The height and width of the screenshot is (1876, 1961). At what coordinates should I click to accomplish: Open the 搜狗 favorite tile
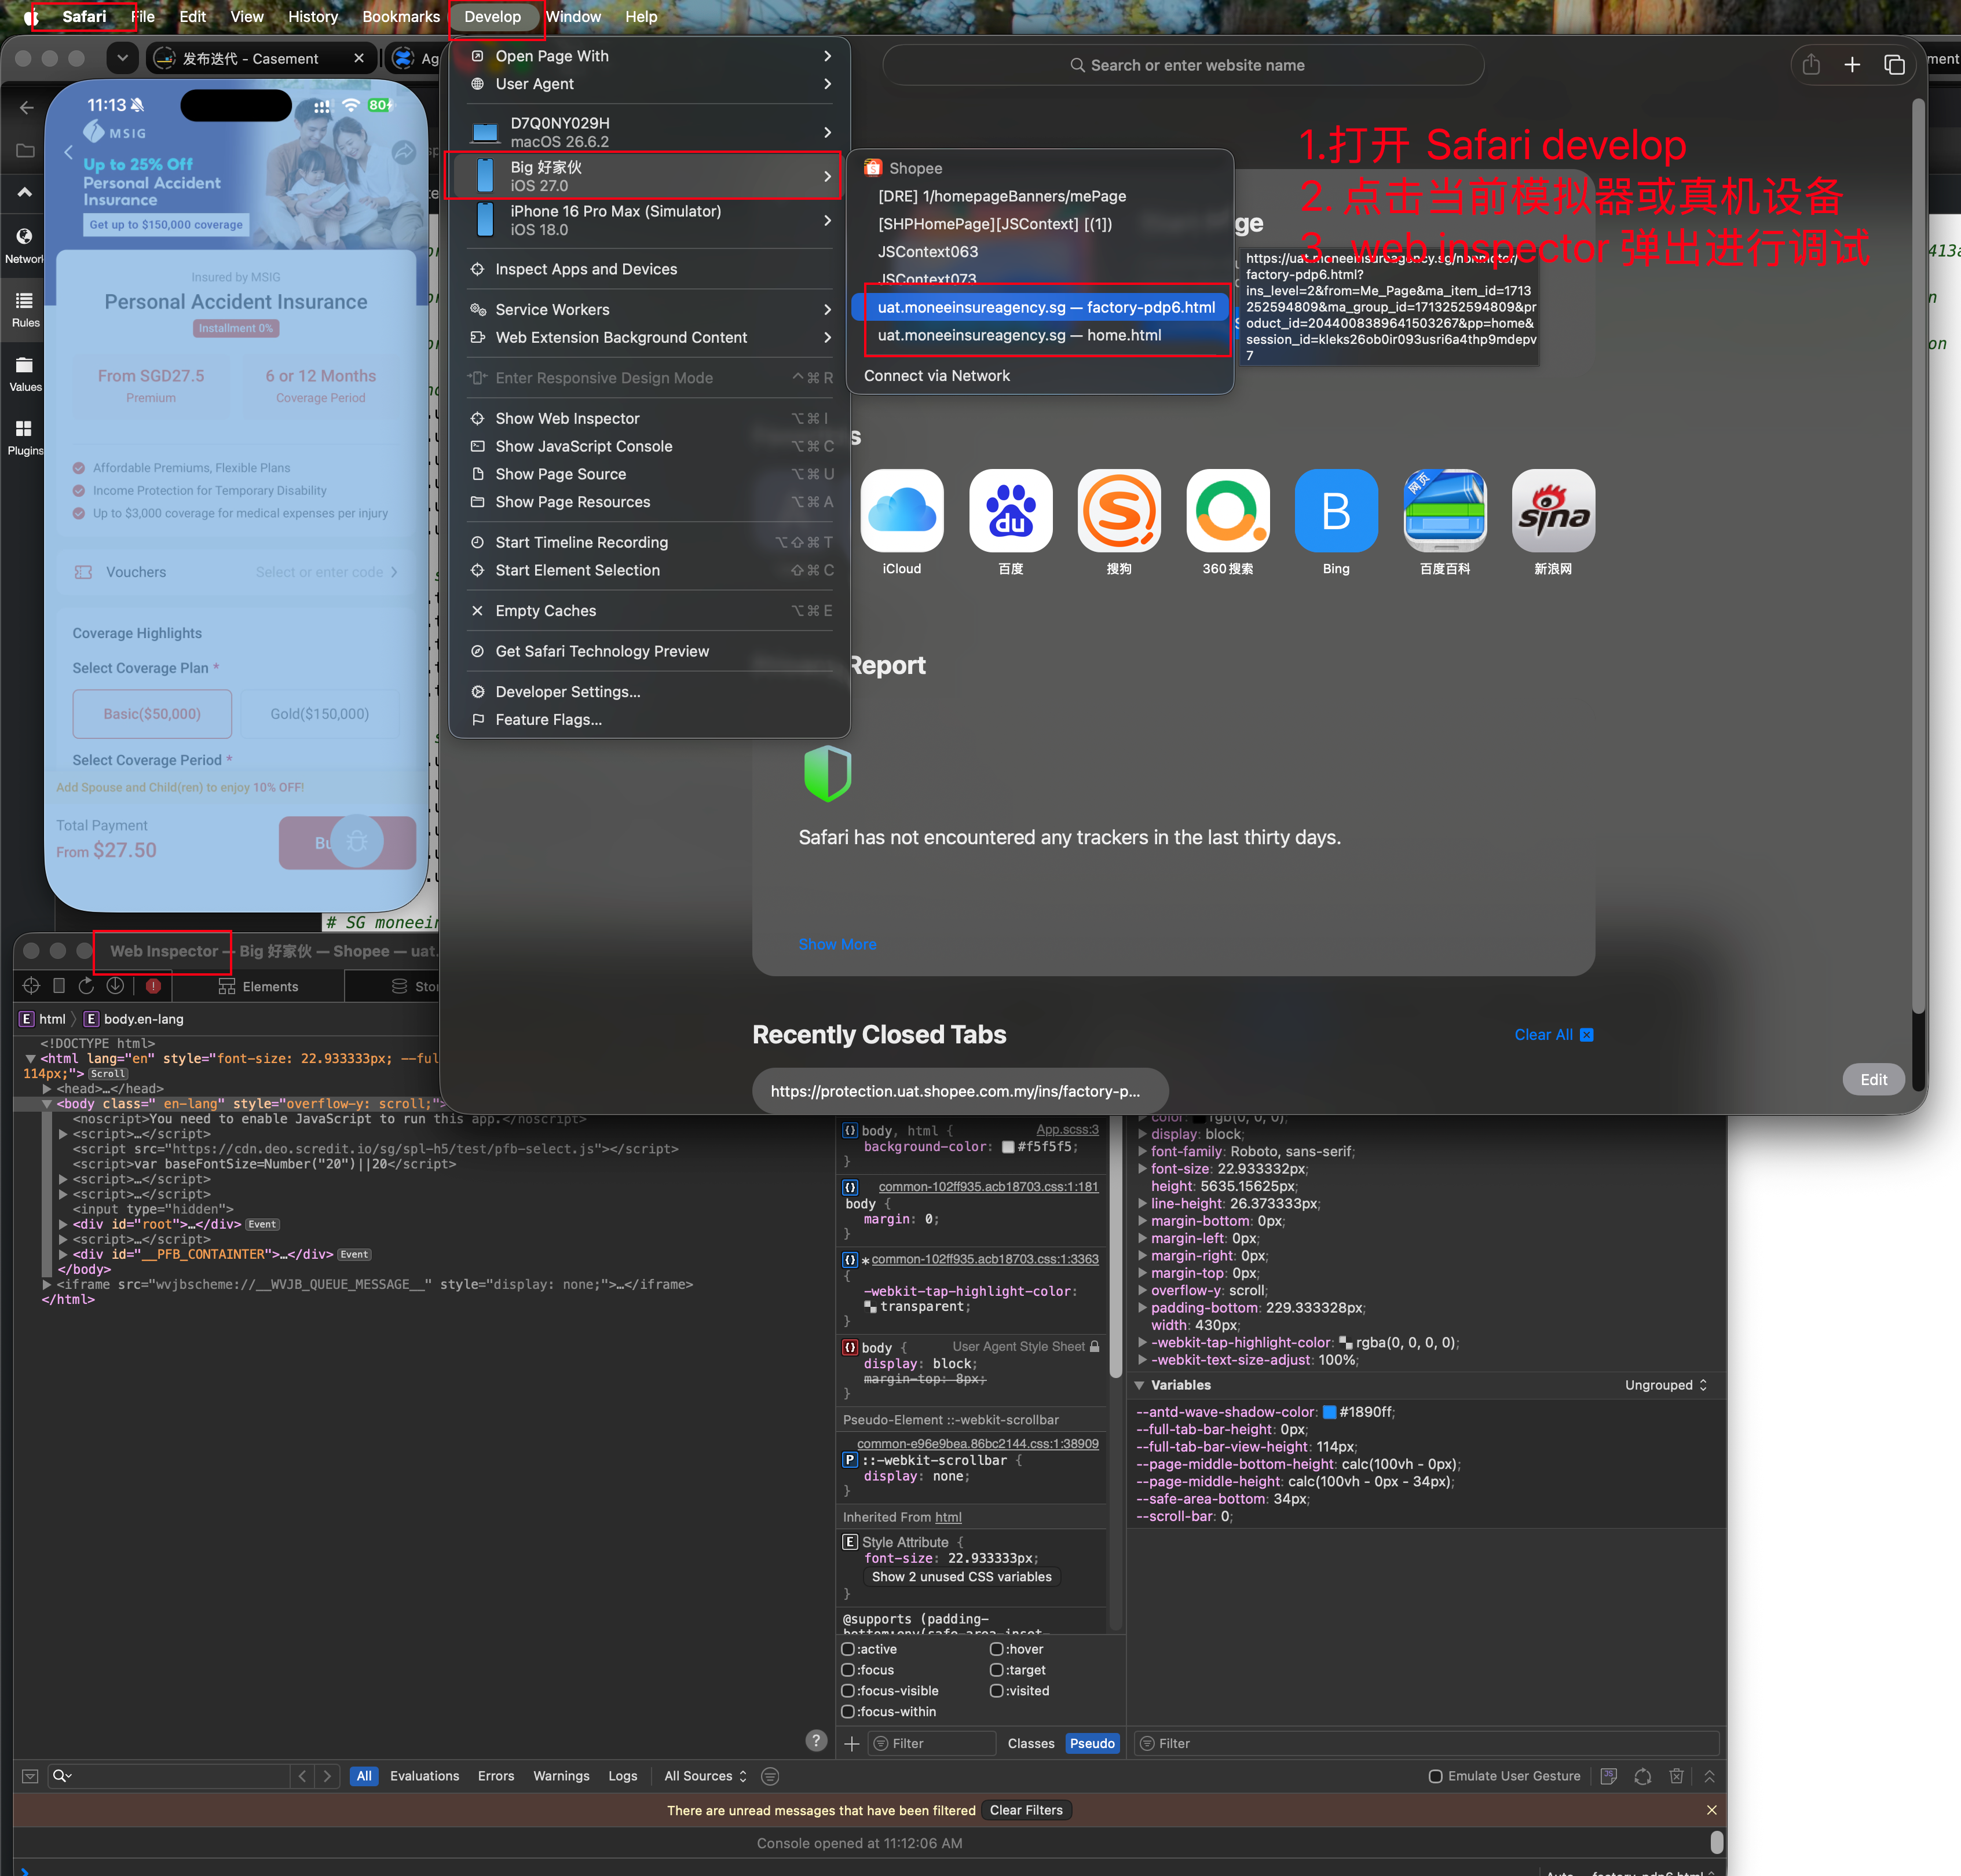pyautogui.click(x=1119, y=510)
